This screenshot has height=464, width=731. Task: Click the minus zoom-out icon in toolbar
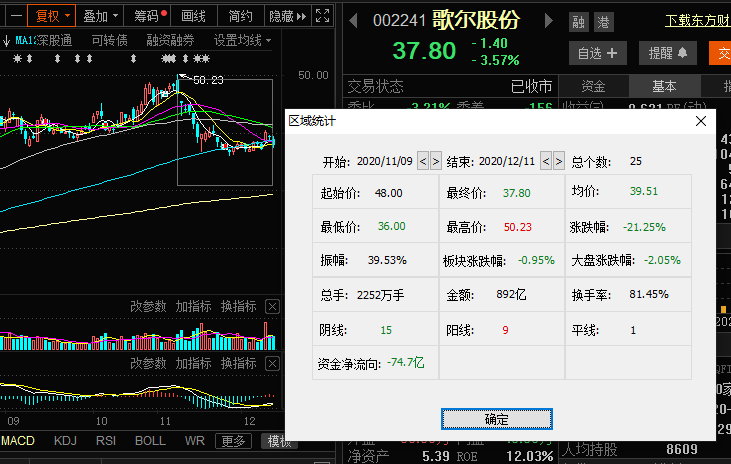click(x=16, y=16)
